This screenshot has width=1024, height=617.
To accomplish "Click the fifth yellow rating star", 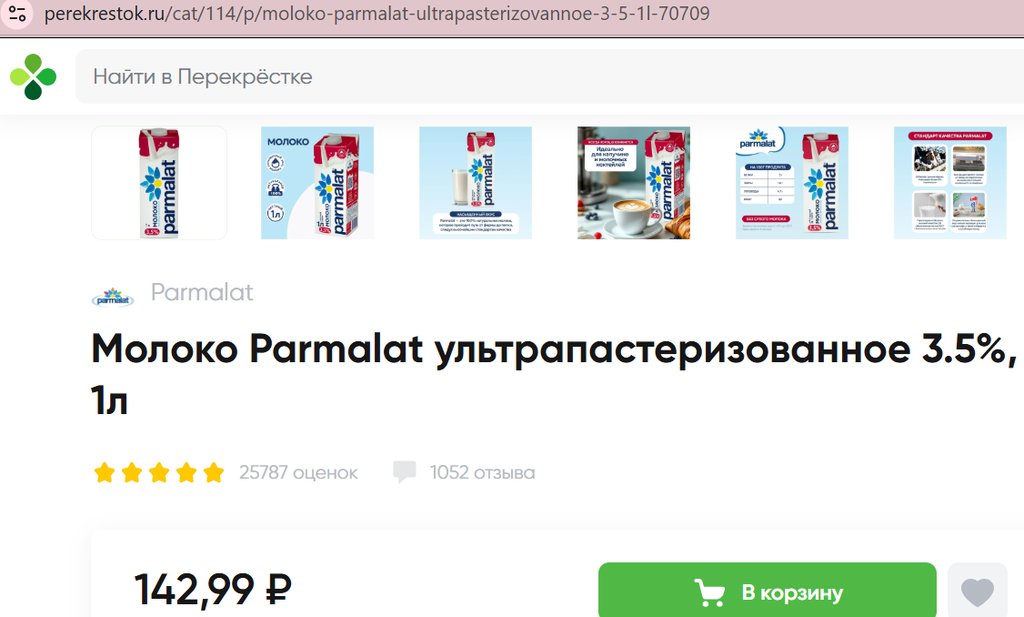I will 214,472.
